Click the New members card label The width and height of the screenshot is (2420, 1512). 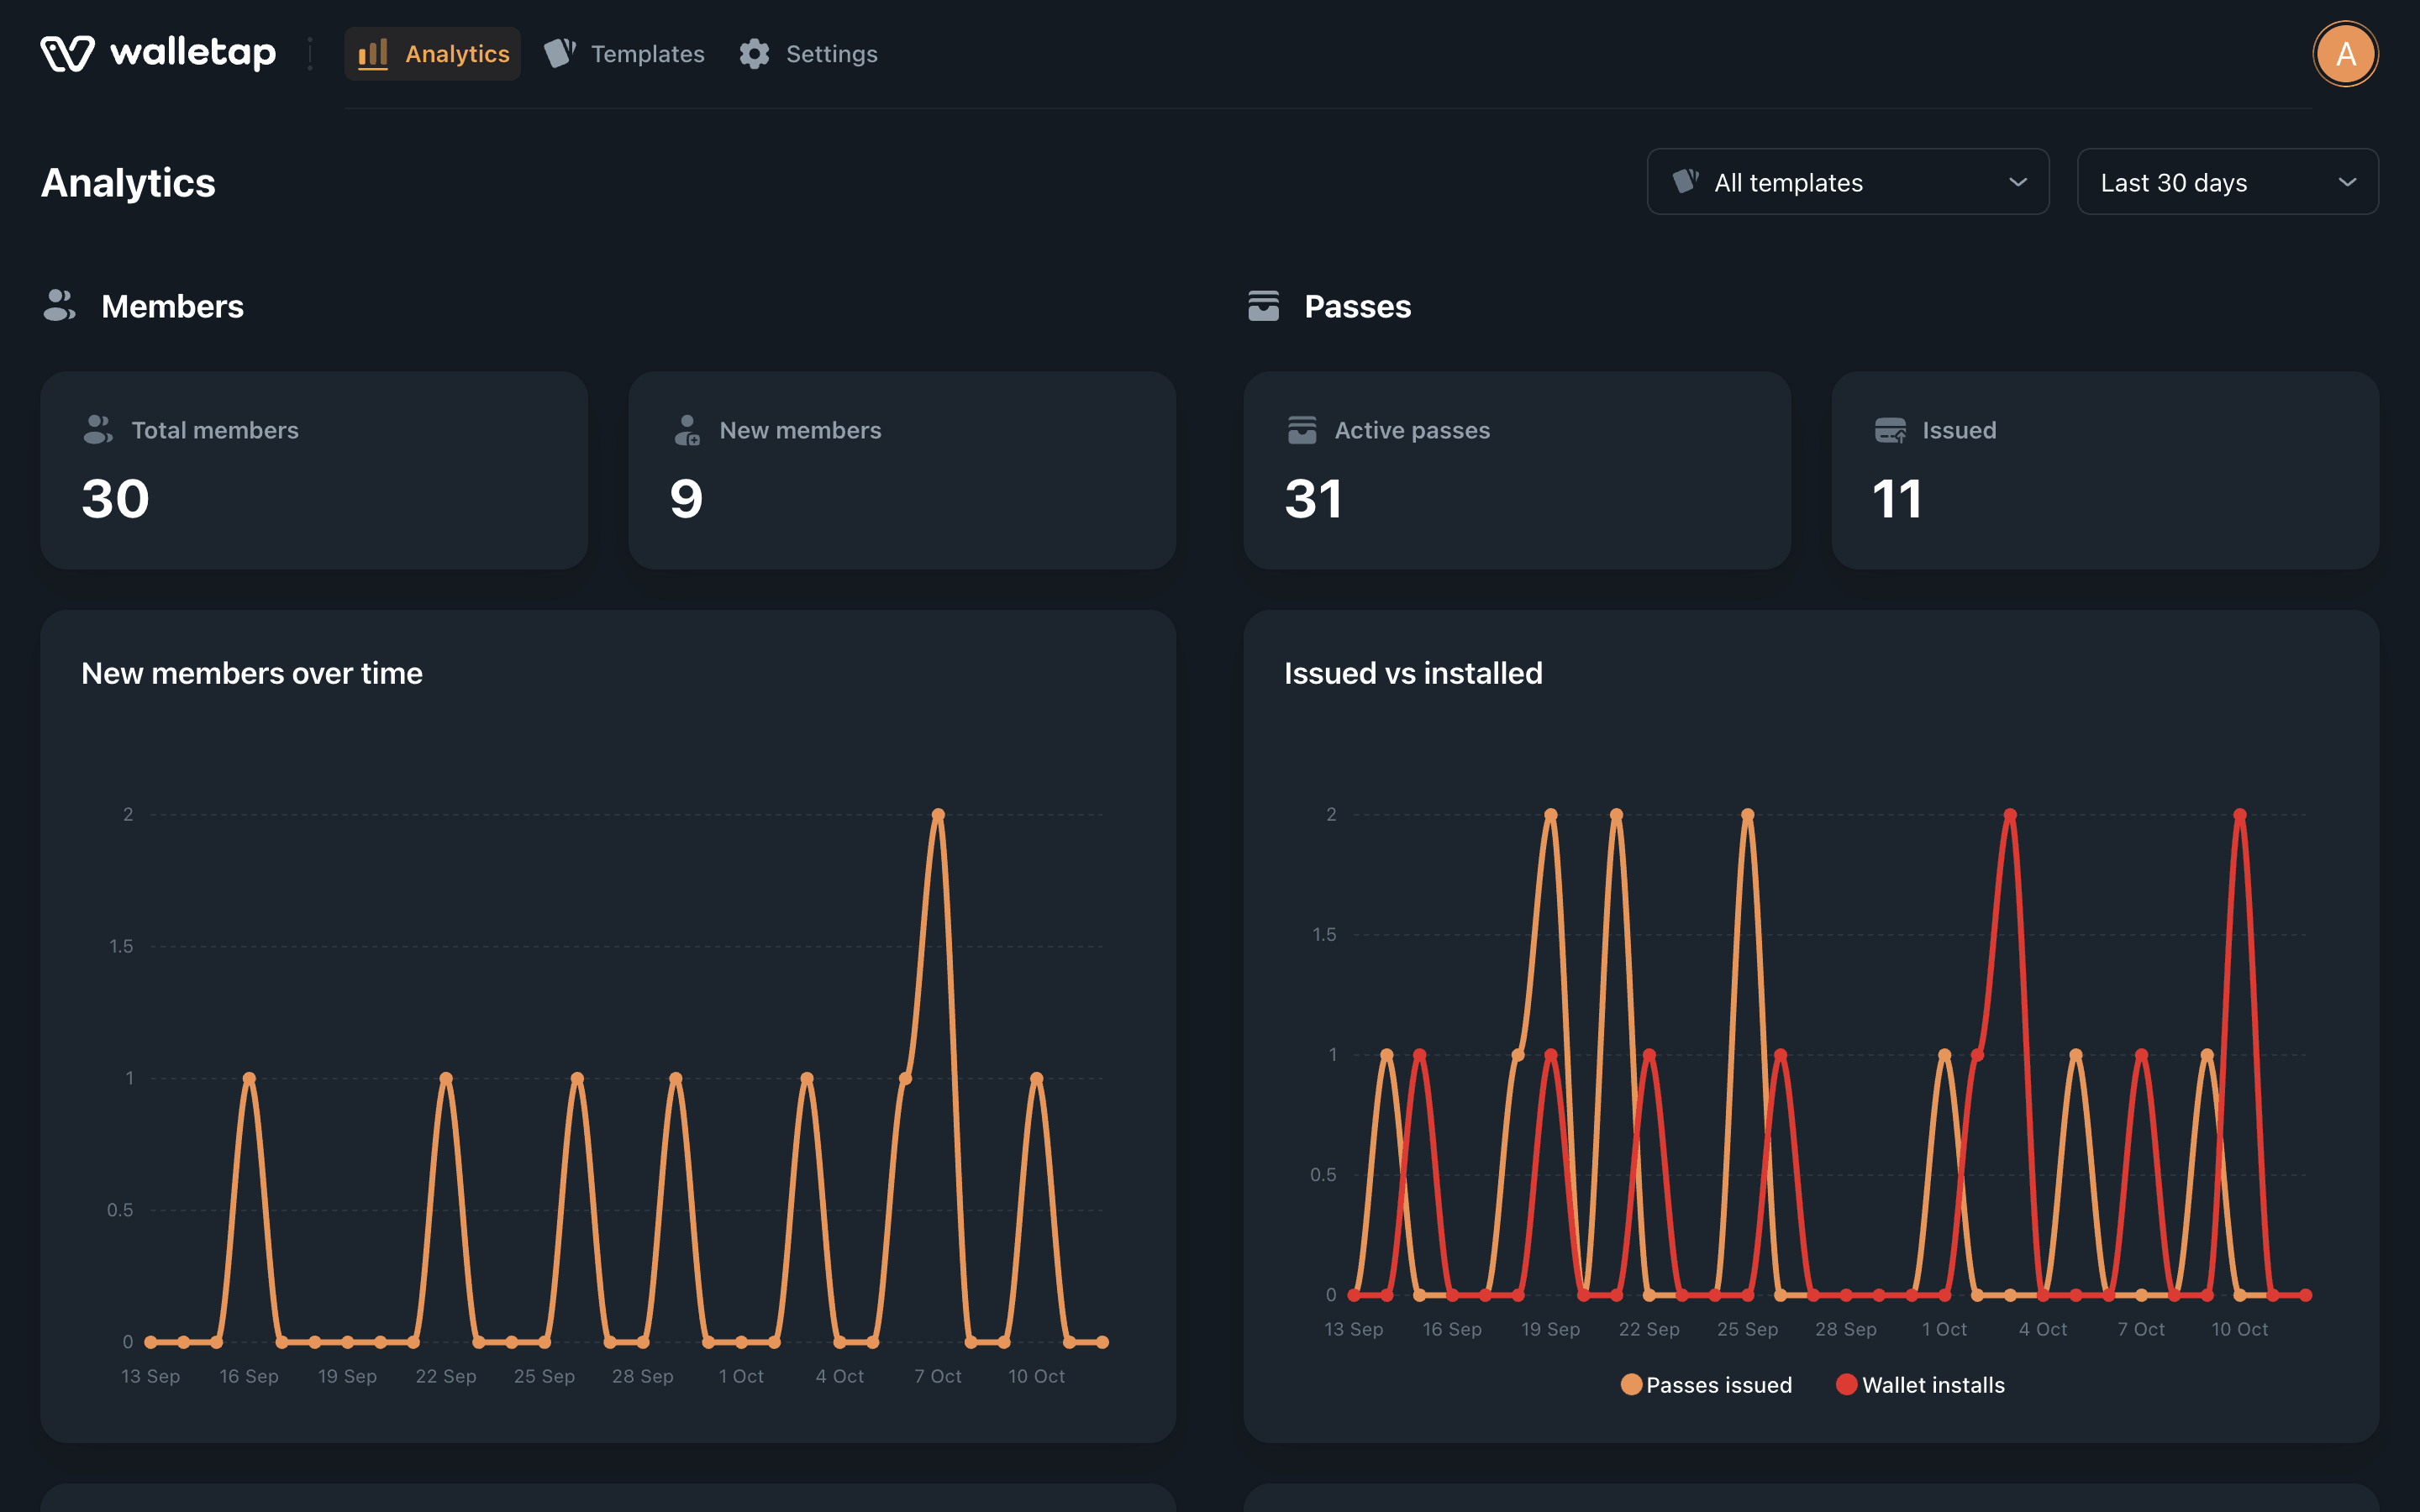pyautogui.click(x=800, y=430)
